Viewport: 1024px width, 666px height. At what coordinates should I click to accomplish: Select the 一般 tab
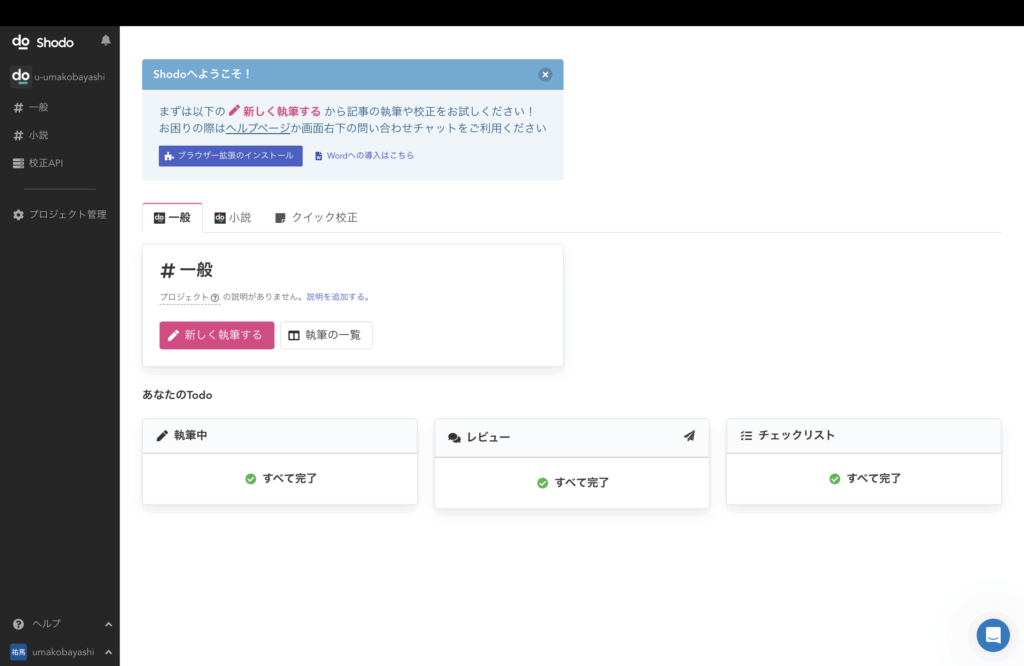172,217
